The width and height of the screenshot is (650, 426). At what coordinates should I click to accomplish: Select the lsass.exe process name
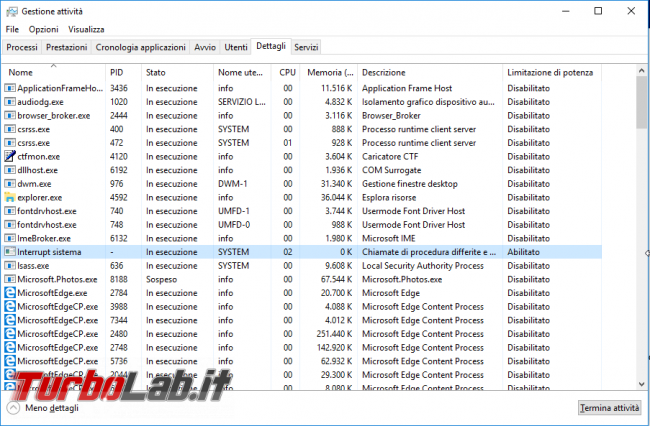click(33, 265)
